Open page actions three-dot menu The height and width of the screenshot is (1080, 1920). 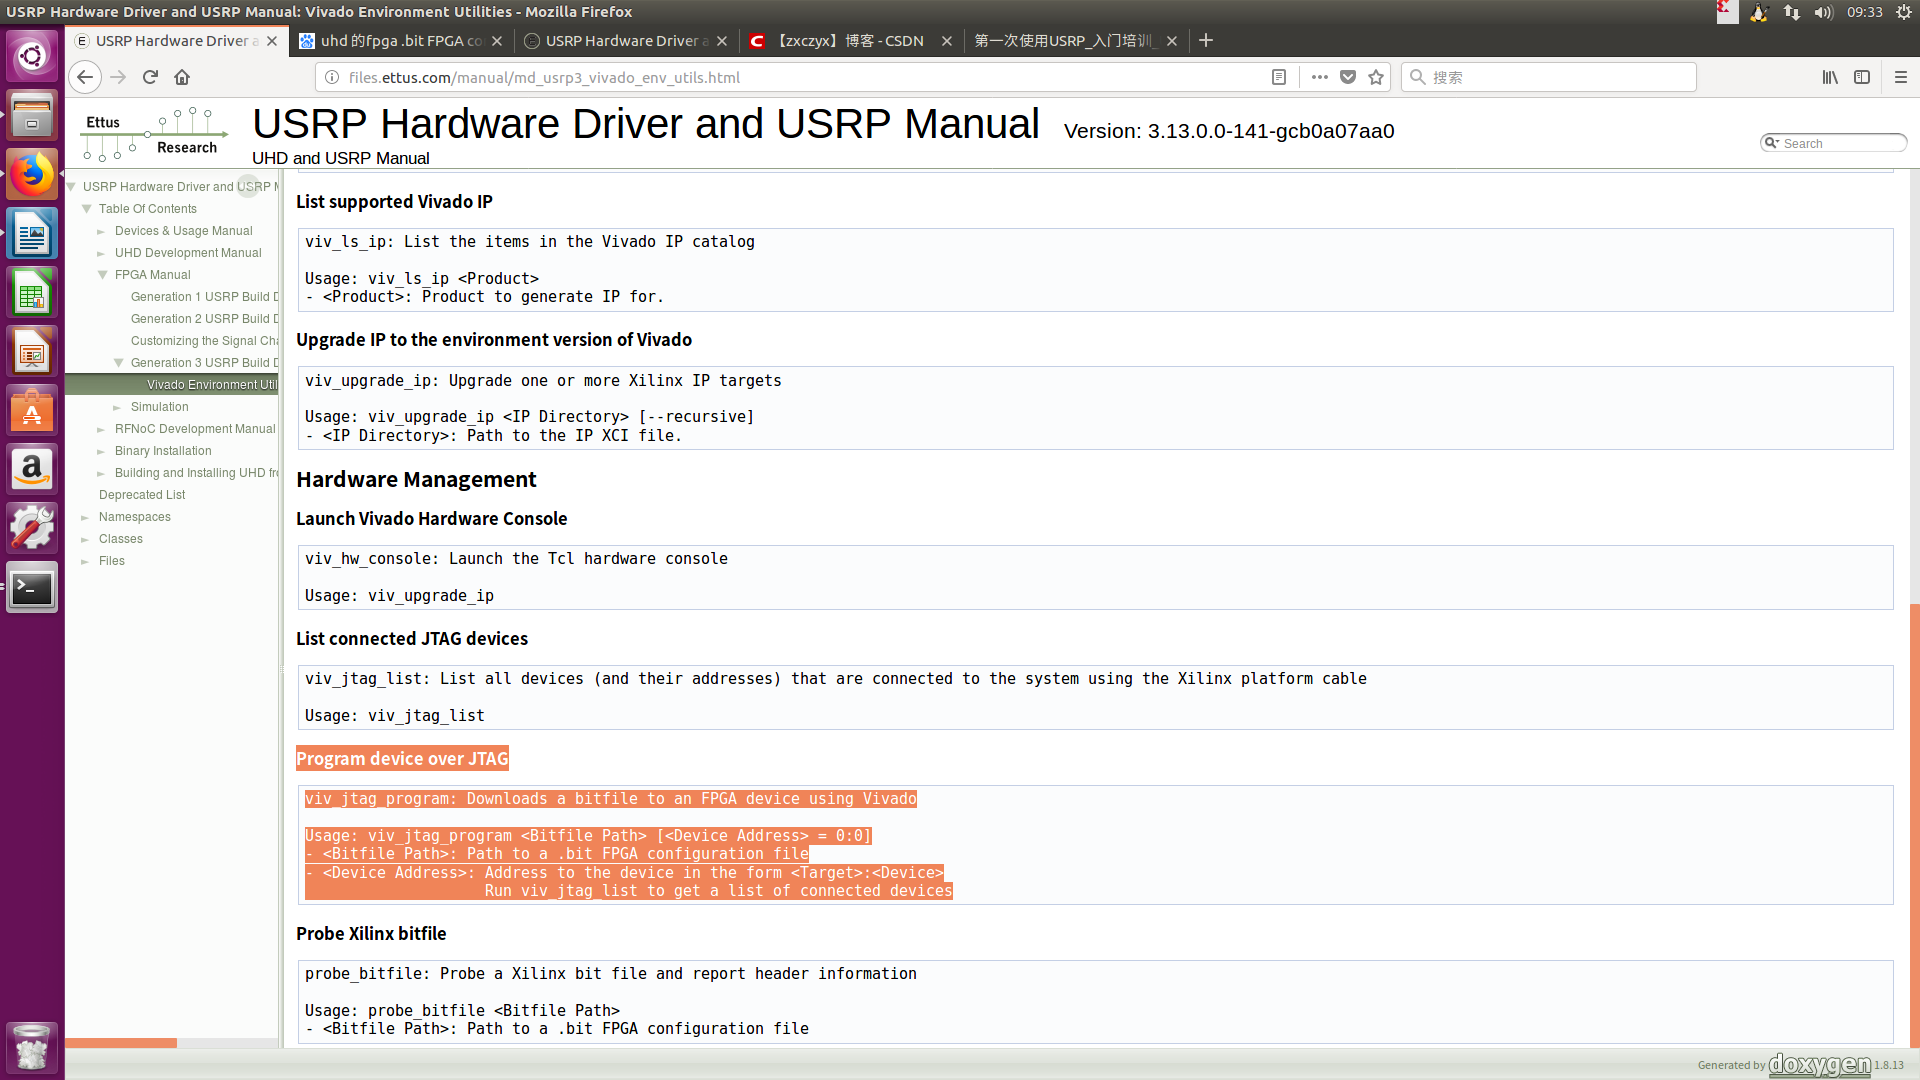[x=1320, y=77]
